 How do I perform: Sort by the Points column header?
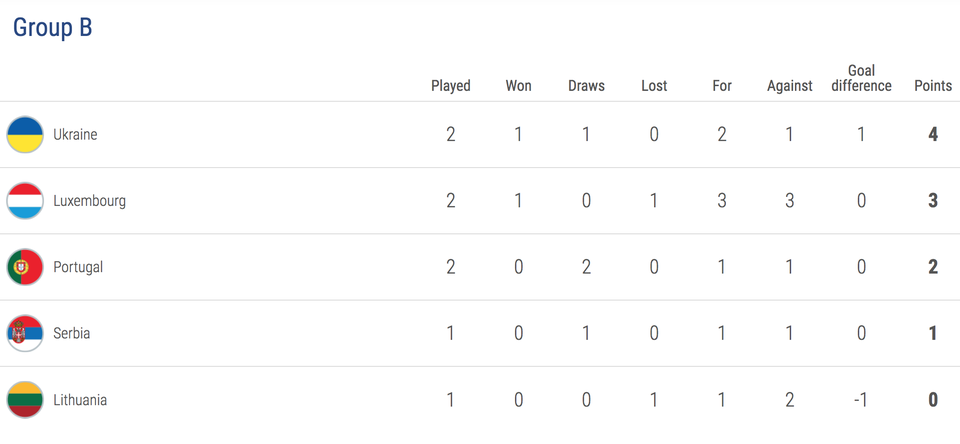(x=933, y=86)
